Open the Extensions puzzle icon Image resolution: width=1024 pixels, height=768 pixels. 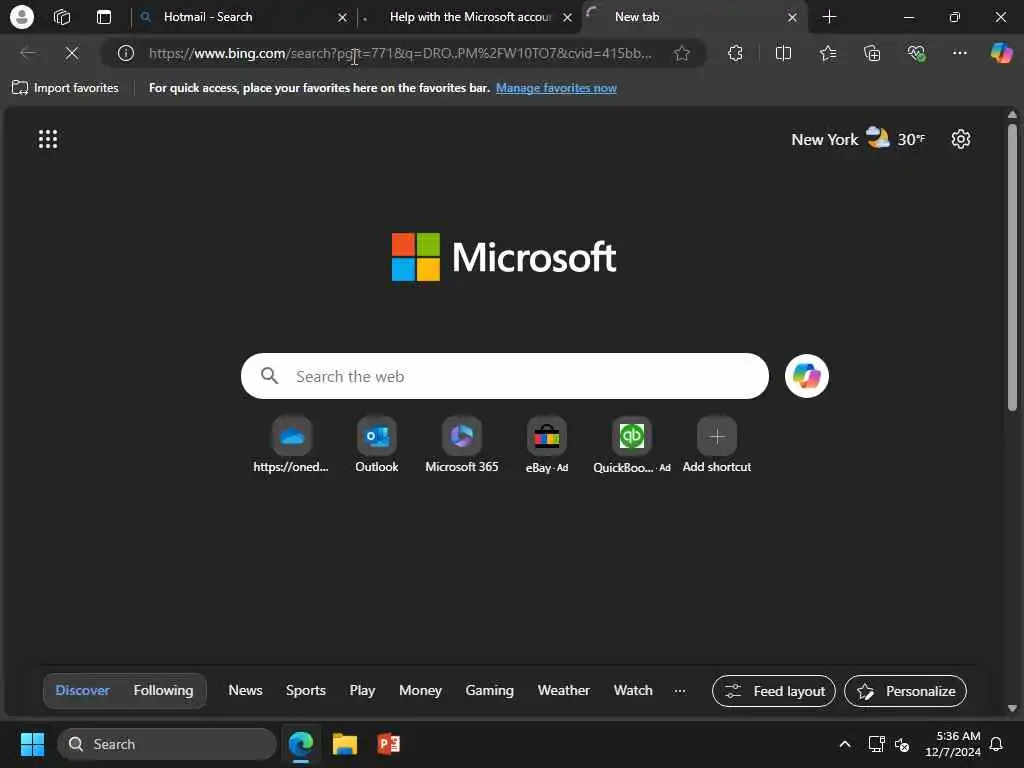pyautogui.click(x=735, y=53)
